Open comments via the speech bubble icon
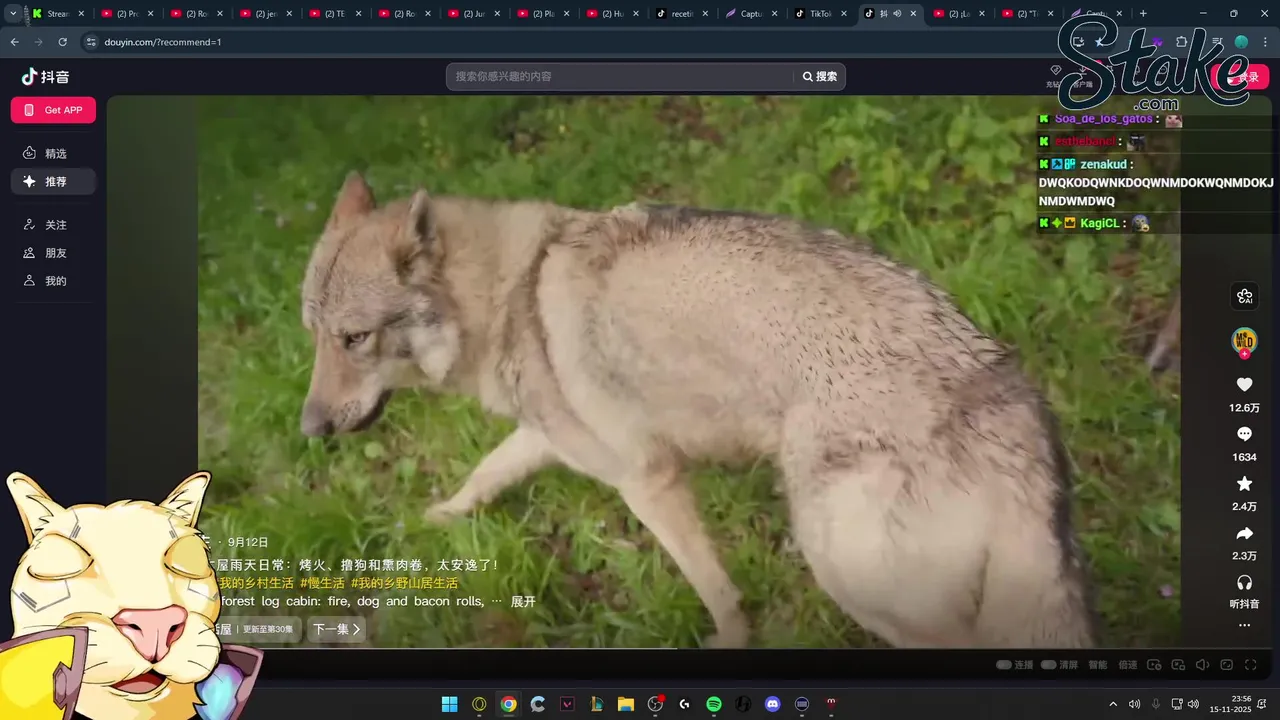 coord(1244,434)
